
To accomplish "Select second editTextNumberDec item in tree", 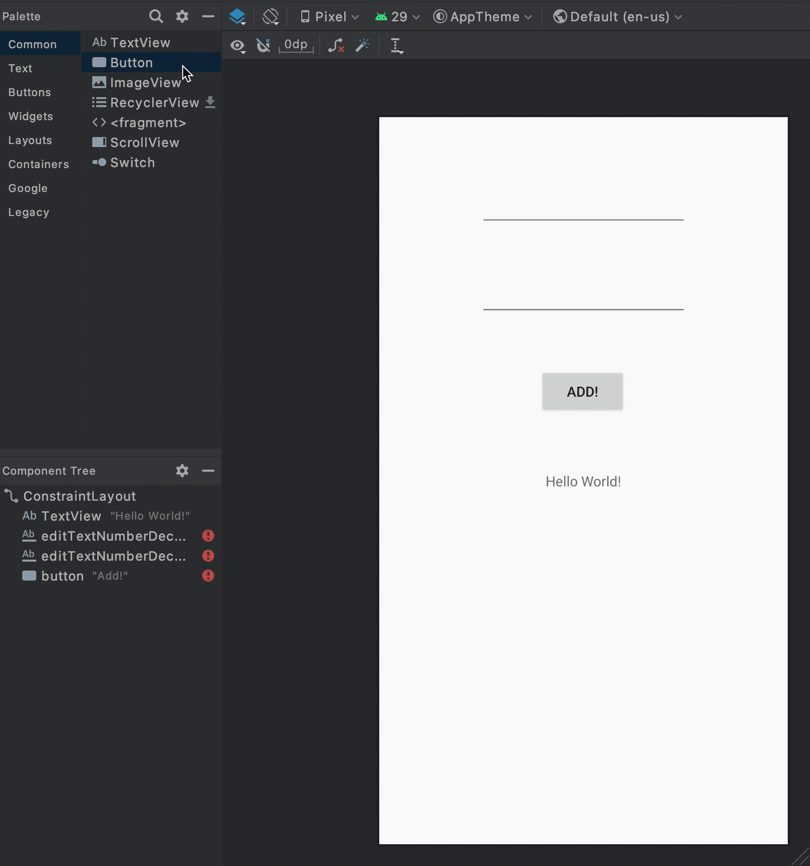I will click(x=110, y=556).
